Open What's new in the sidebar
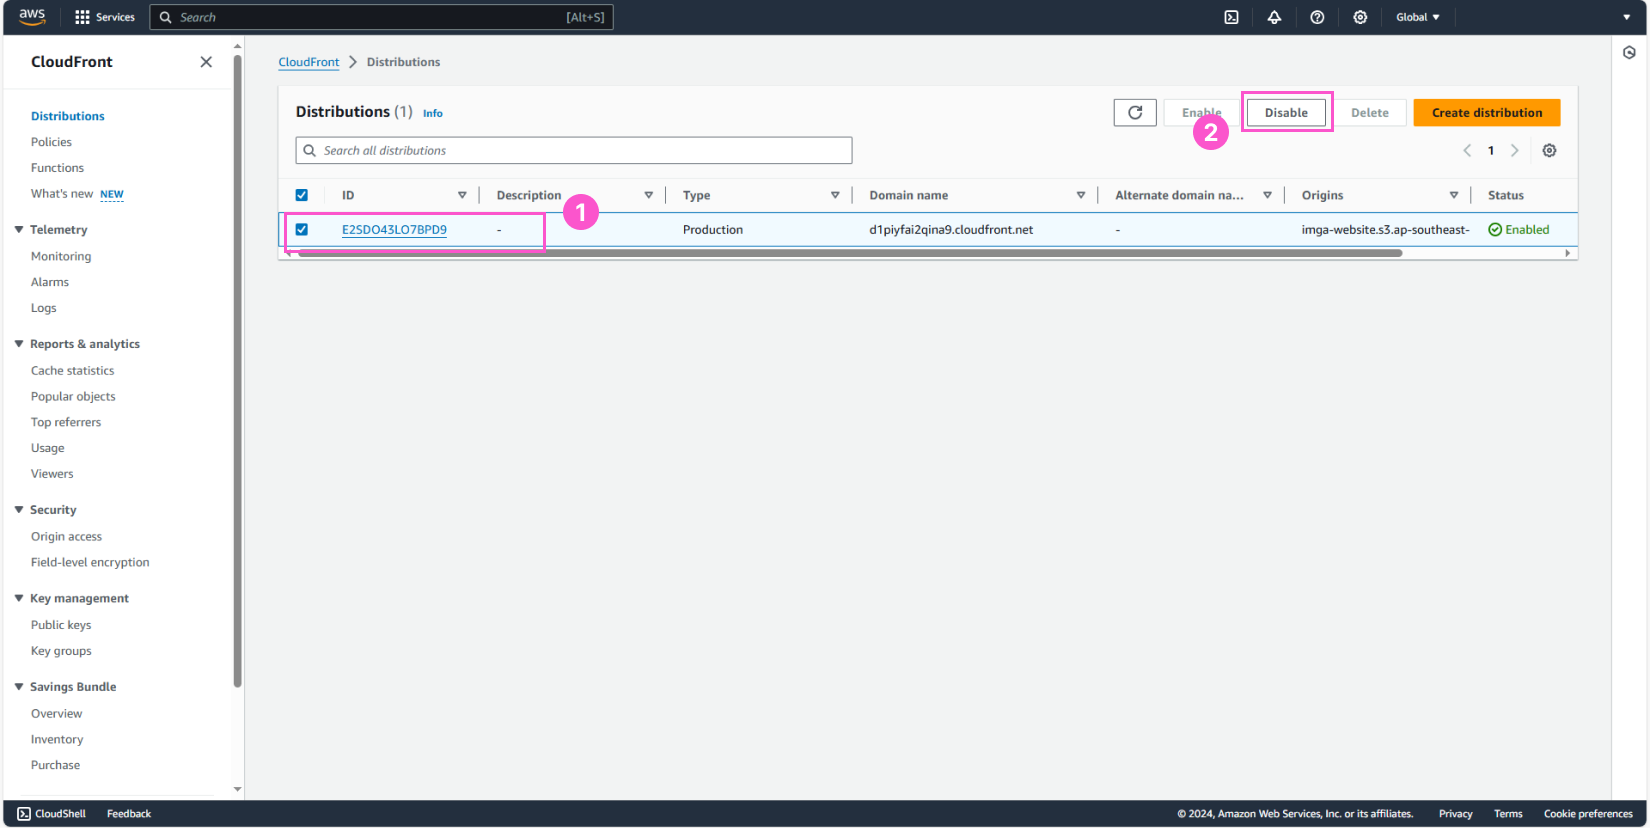This screenshot has width=1650, height=828. coord(62,194)
